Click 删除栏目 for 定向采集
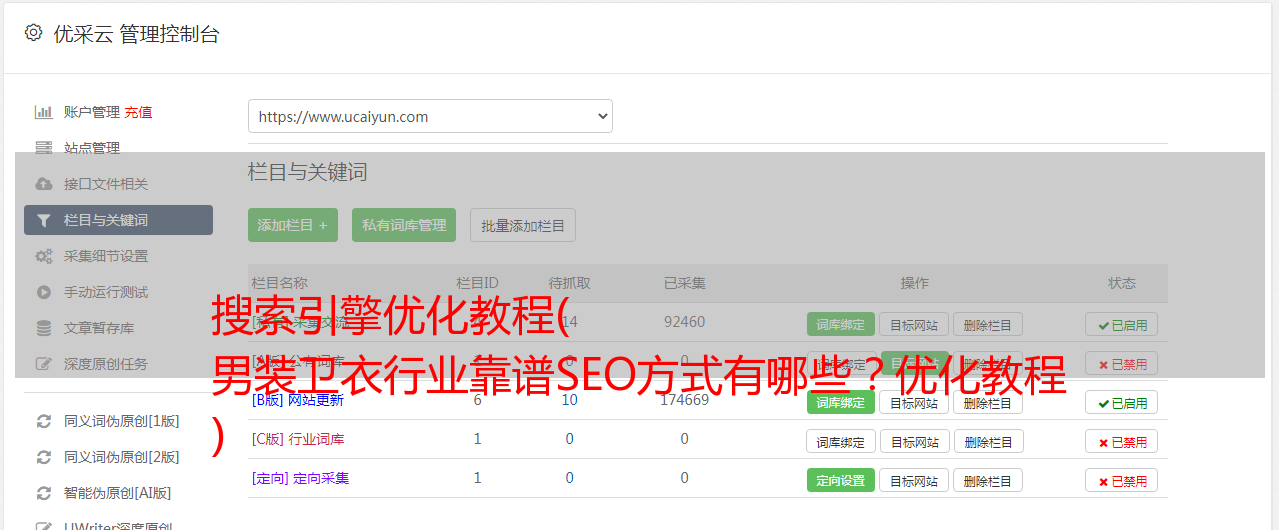This screenshot has height=530, width=1279. [x=987, y=480]
